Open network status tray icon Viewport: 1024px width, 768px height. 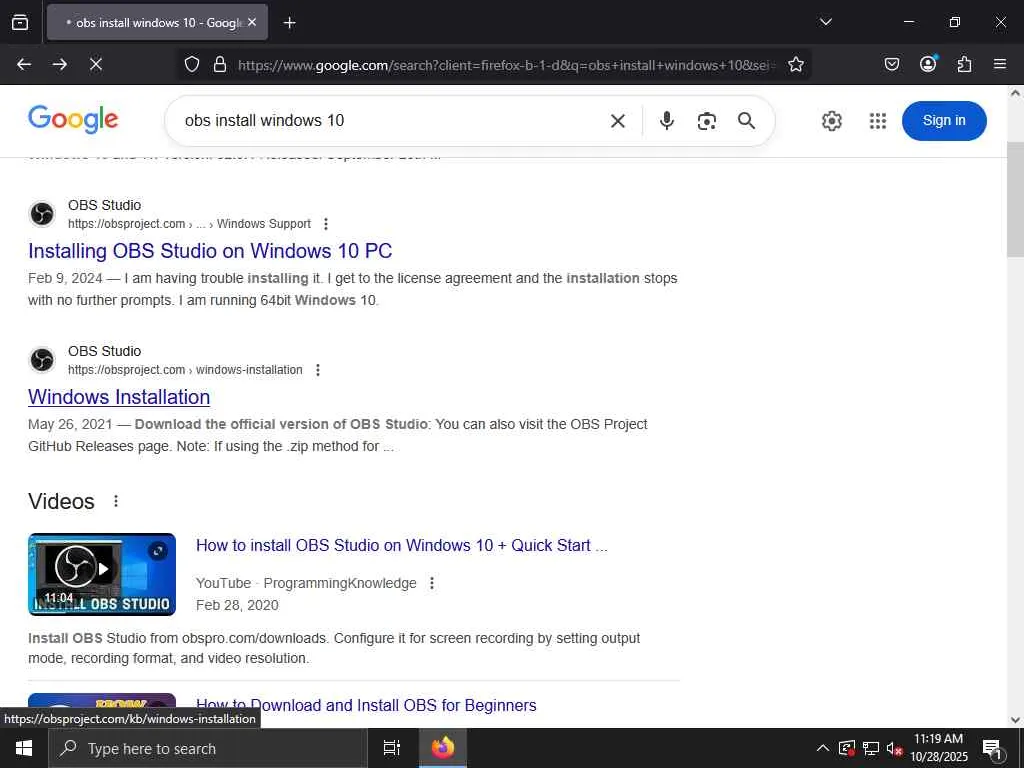(870, 748)
